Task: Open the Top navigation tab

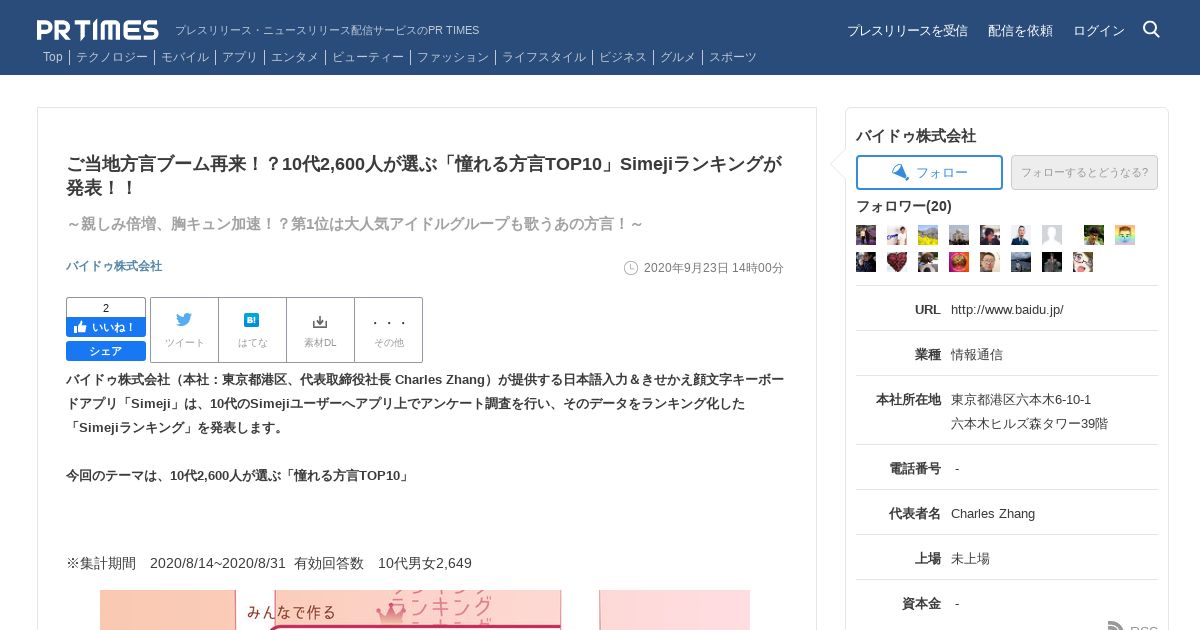Action: click(x=53, y=57)
